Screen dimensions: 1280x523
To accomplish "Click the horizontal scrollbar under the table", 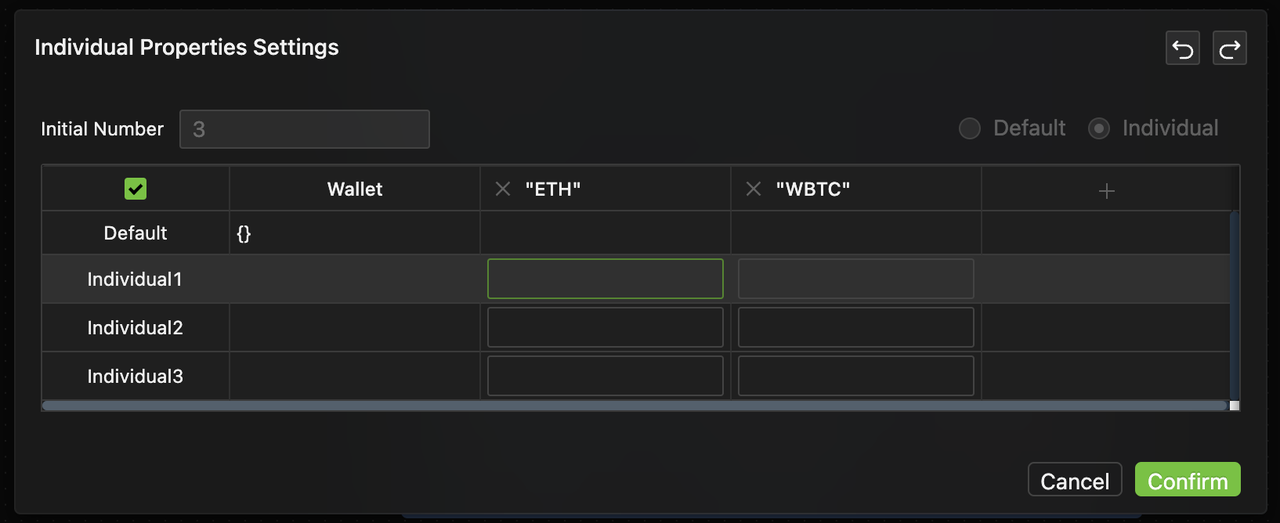I will (634, 406).
